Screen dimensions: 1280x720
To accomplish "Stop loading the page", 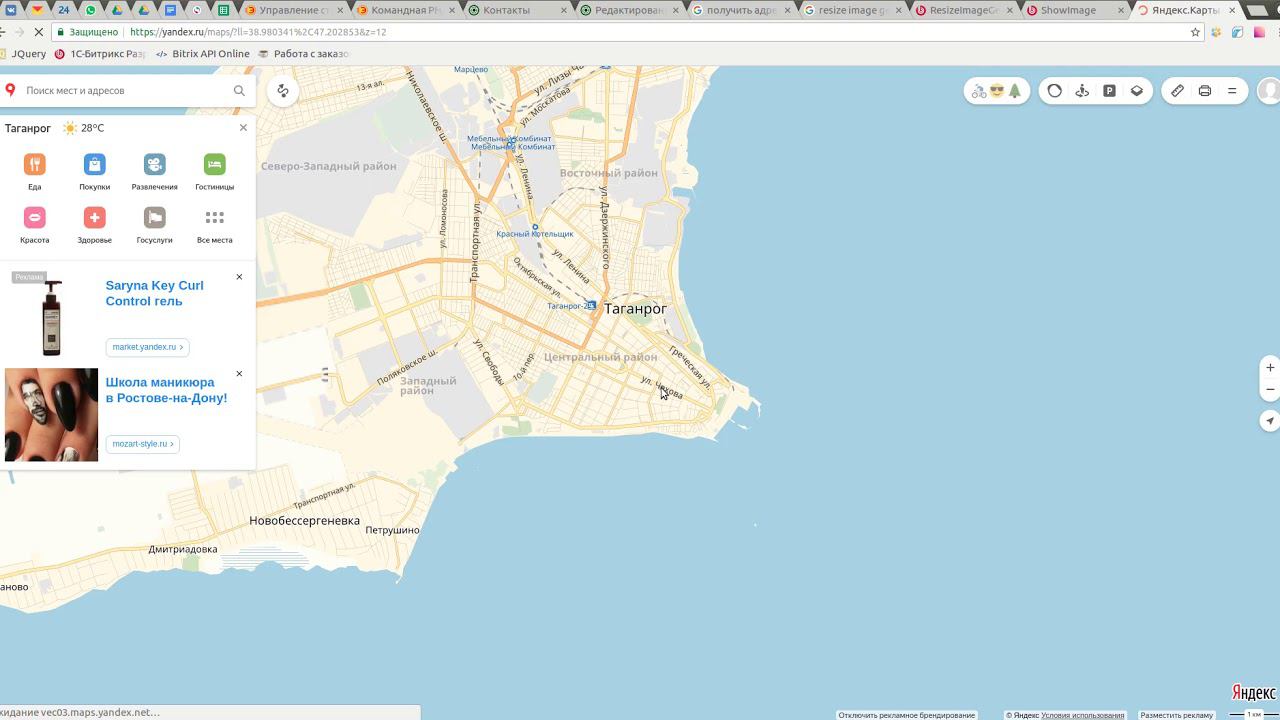I will coord(38,32).
